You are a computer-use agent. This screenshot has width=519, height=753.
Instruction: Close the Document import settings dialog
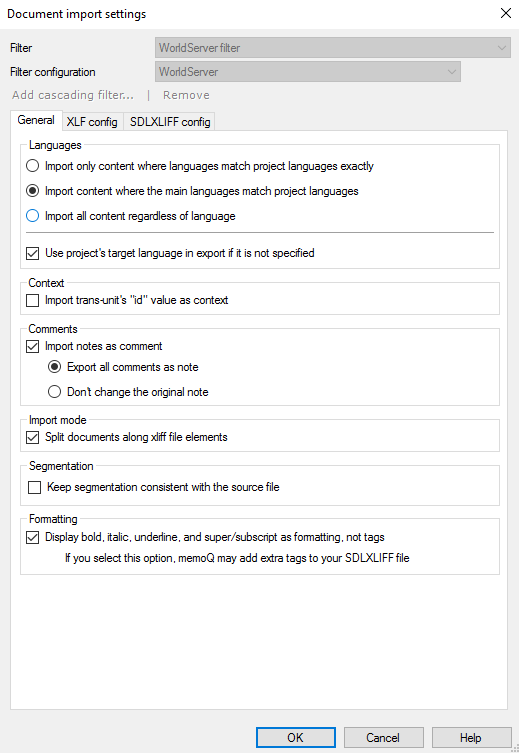506,13
